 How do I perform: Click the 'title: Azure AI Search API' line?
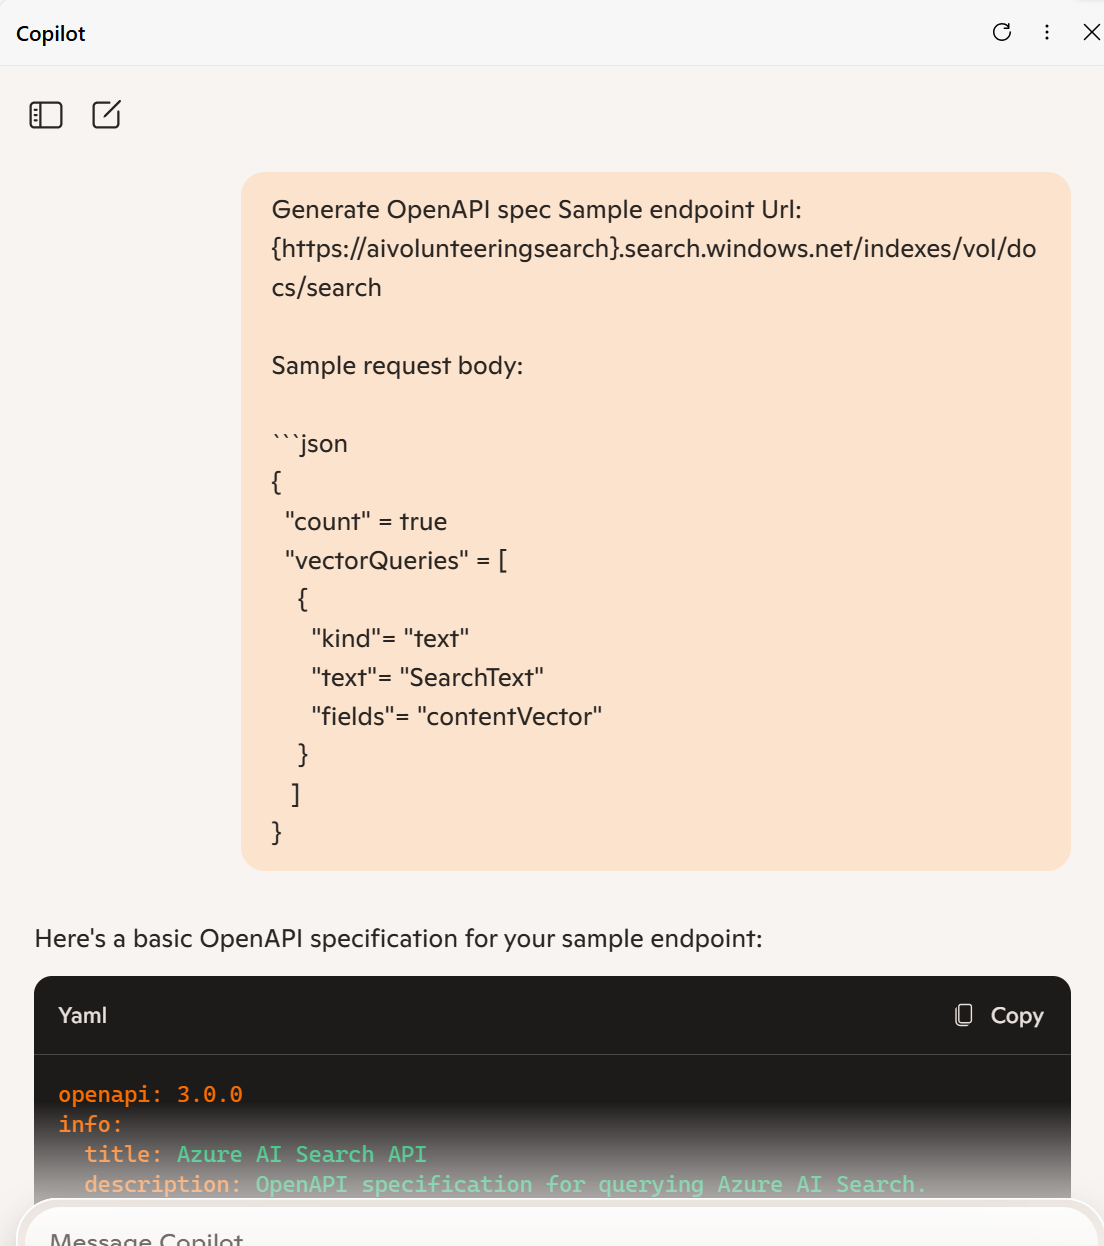[x=255, y=1154]
